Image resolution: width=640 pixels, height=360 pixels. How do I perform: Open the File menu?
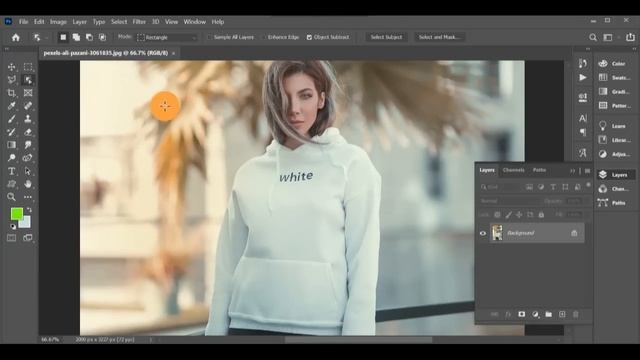tap(23, 22)
